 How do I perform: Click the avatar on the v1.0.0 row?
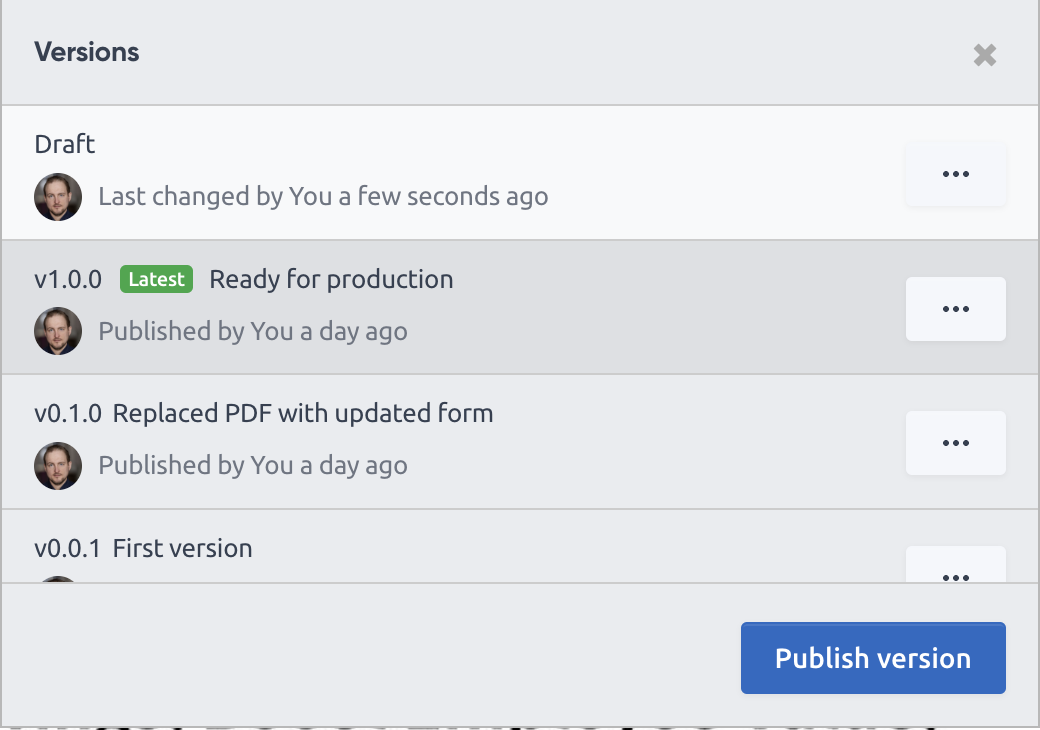coord(58,331)
